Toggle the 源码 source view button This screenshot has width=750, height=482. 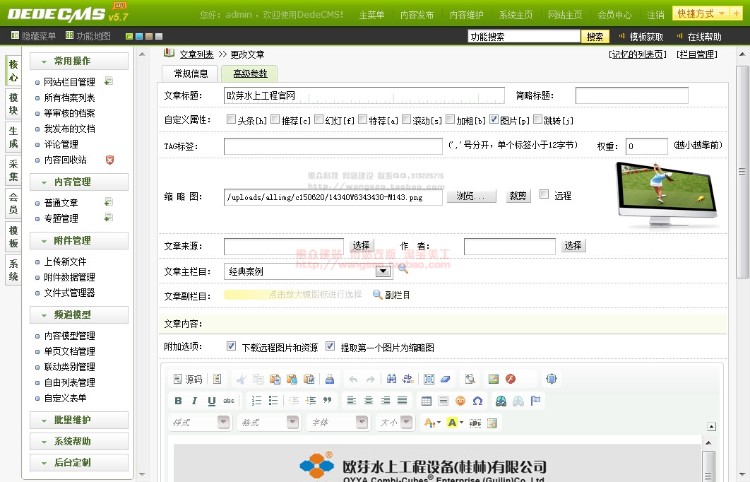pos(188,379)
